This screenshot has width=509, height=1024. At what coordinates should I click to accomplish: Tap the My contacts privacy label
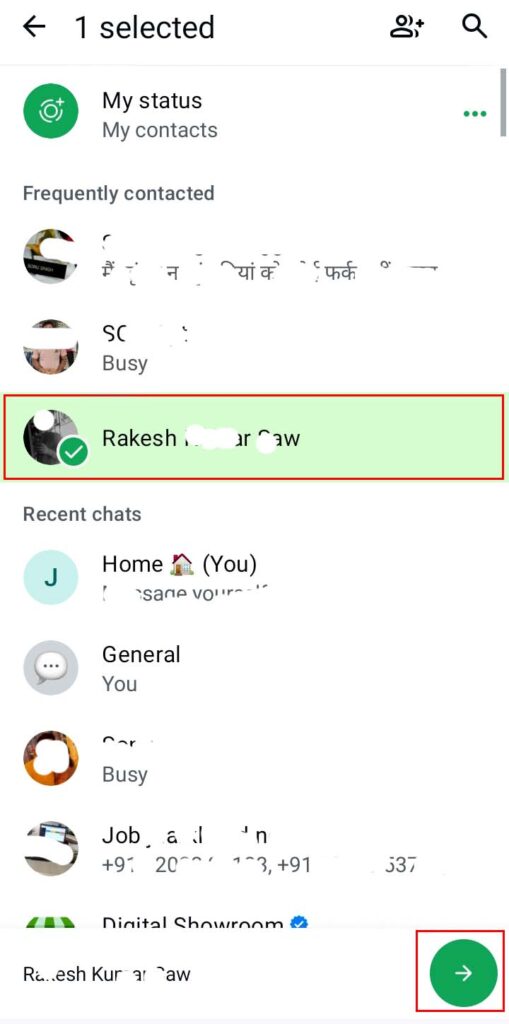tap(159, 130)
